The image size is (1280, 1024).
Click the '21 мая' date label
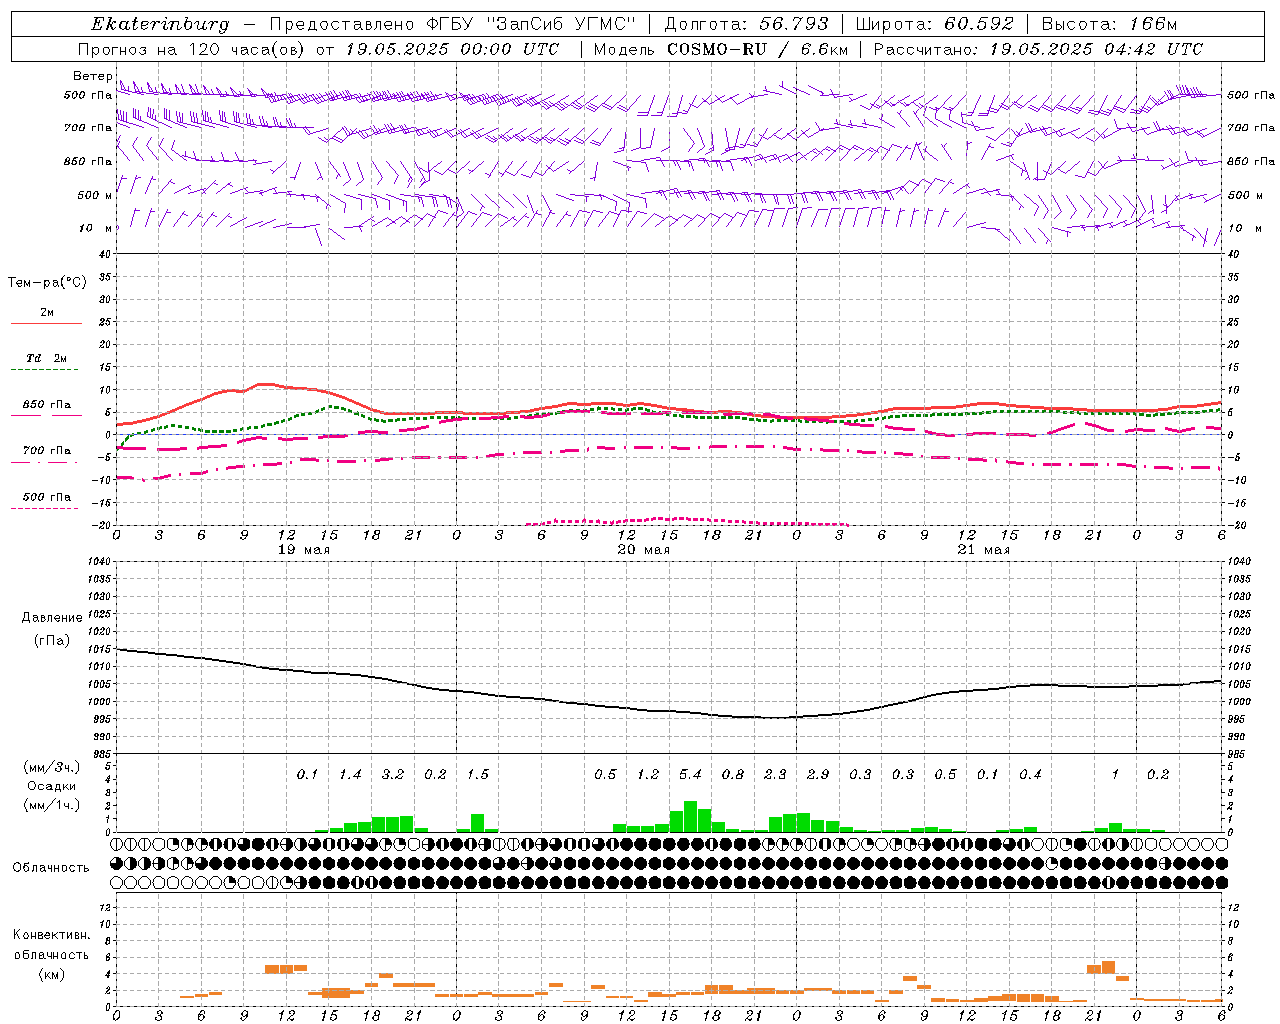coord(983,550)
